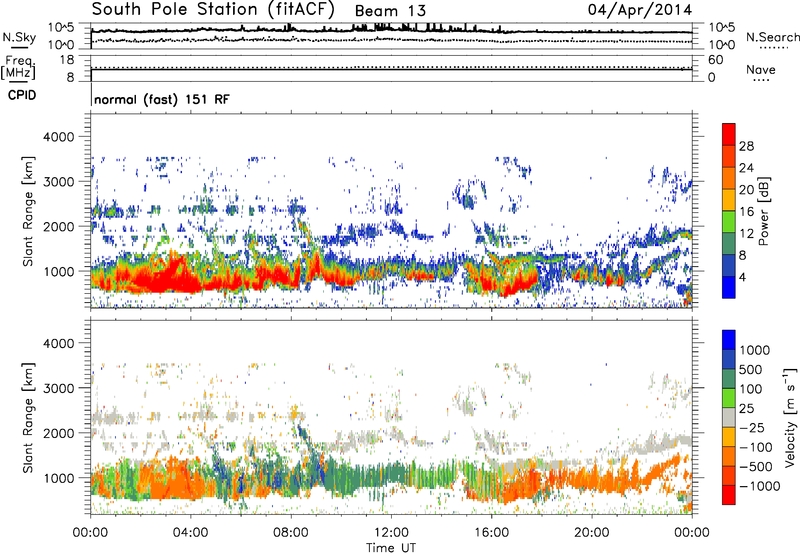Viewport: 800px width, 554px height.
Task: Click the "3000" tick of the power panel
Action: [58, 182]
